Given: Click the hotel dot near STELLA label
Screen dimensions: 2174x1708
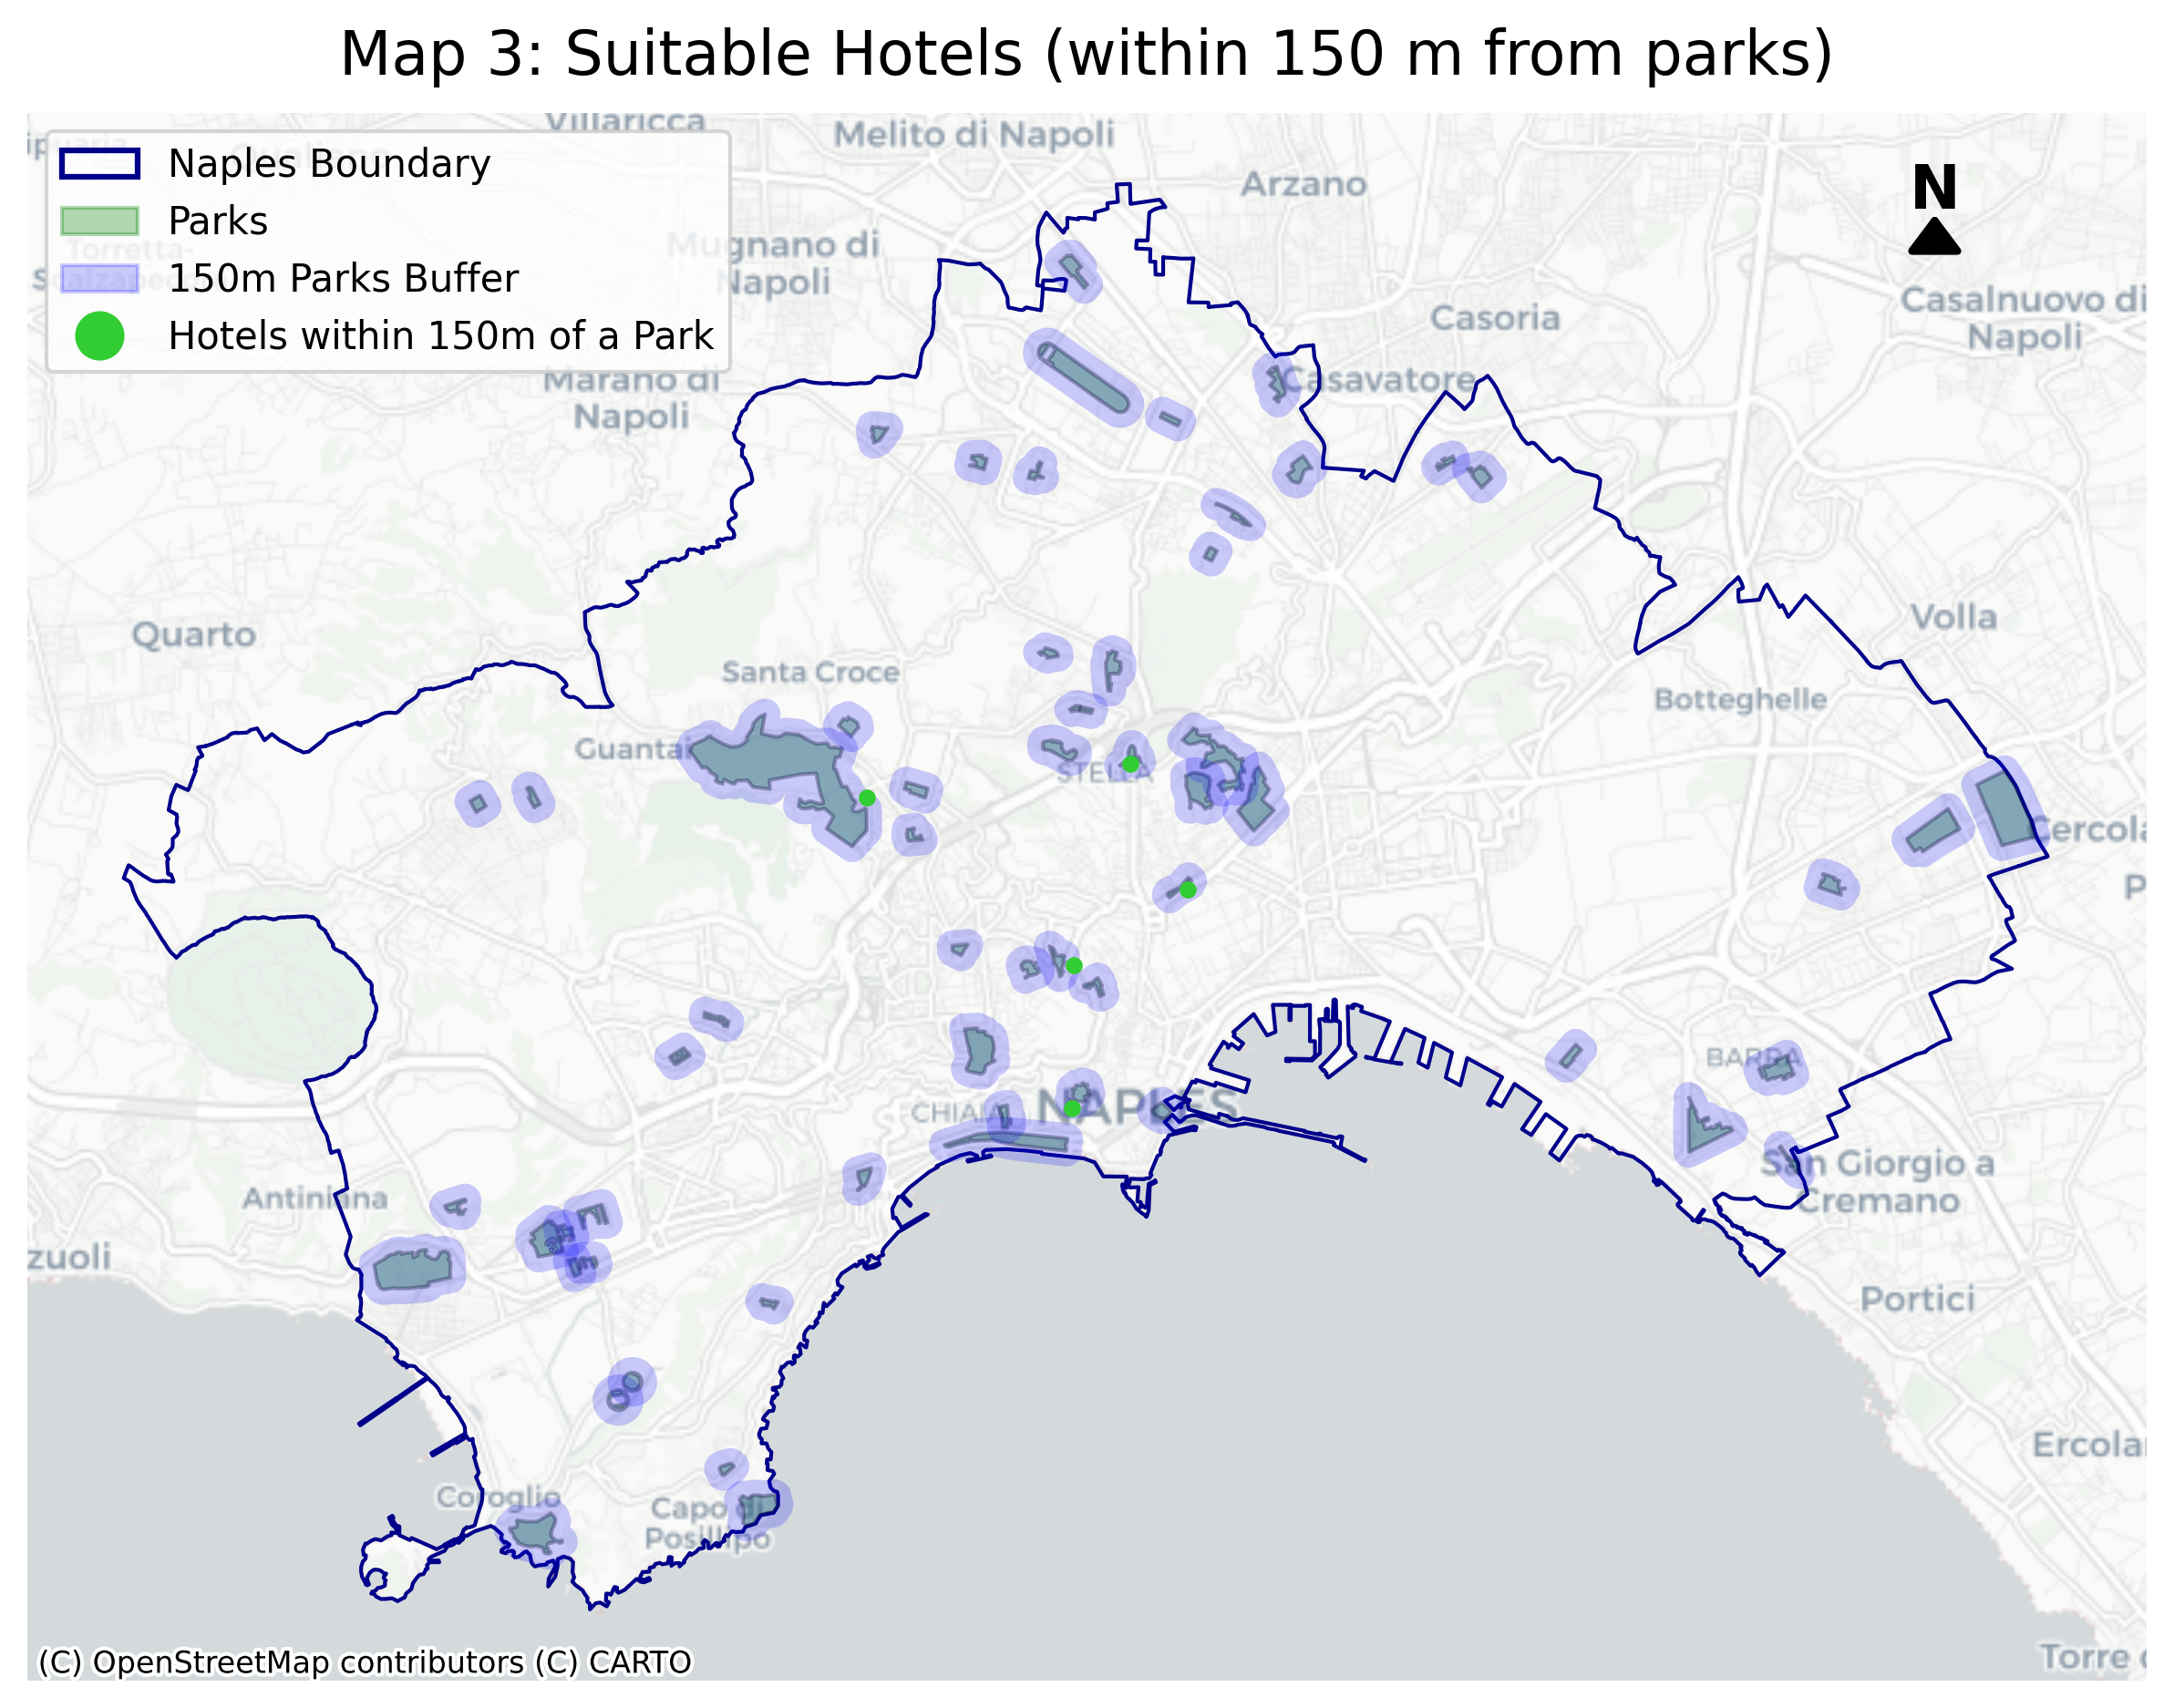Looking at the screenshot, I should tap(1130, 764).
